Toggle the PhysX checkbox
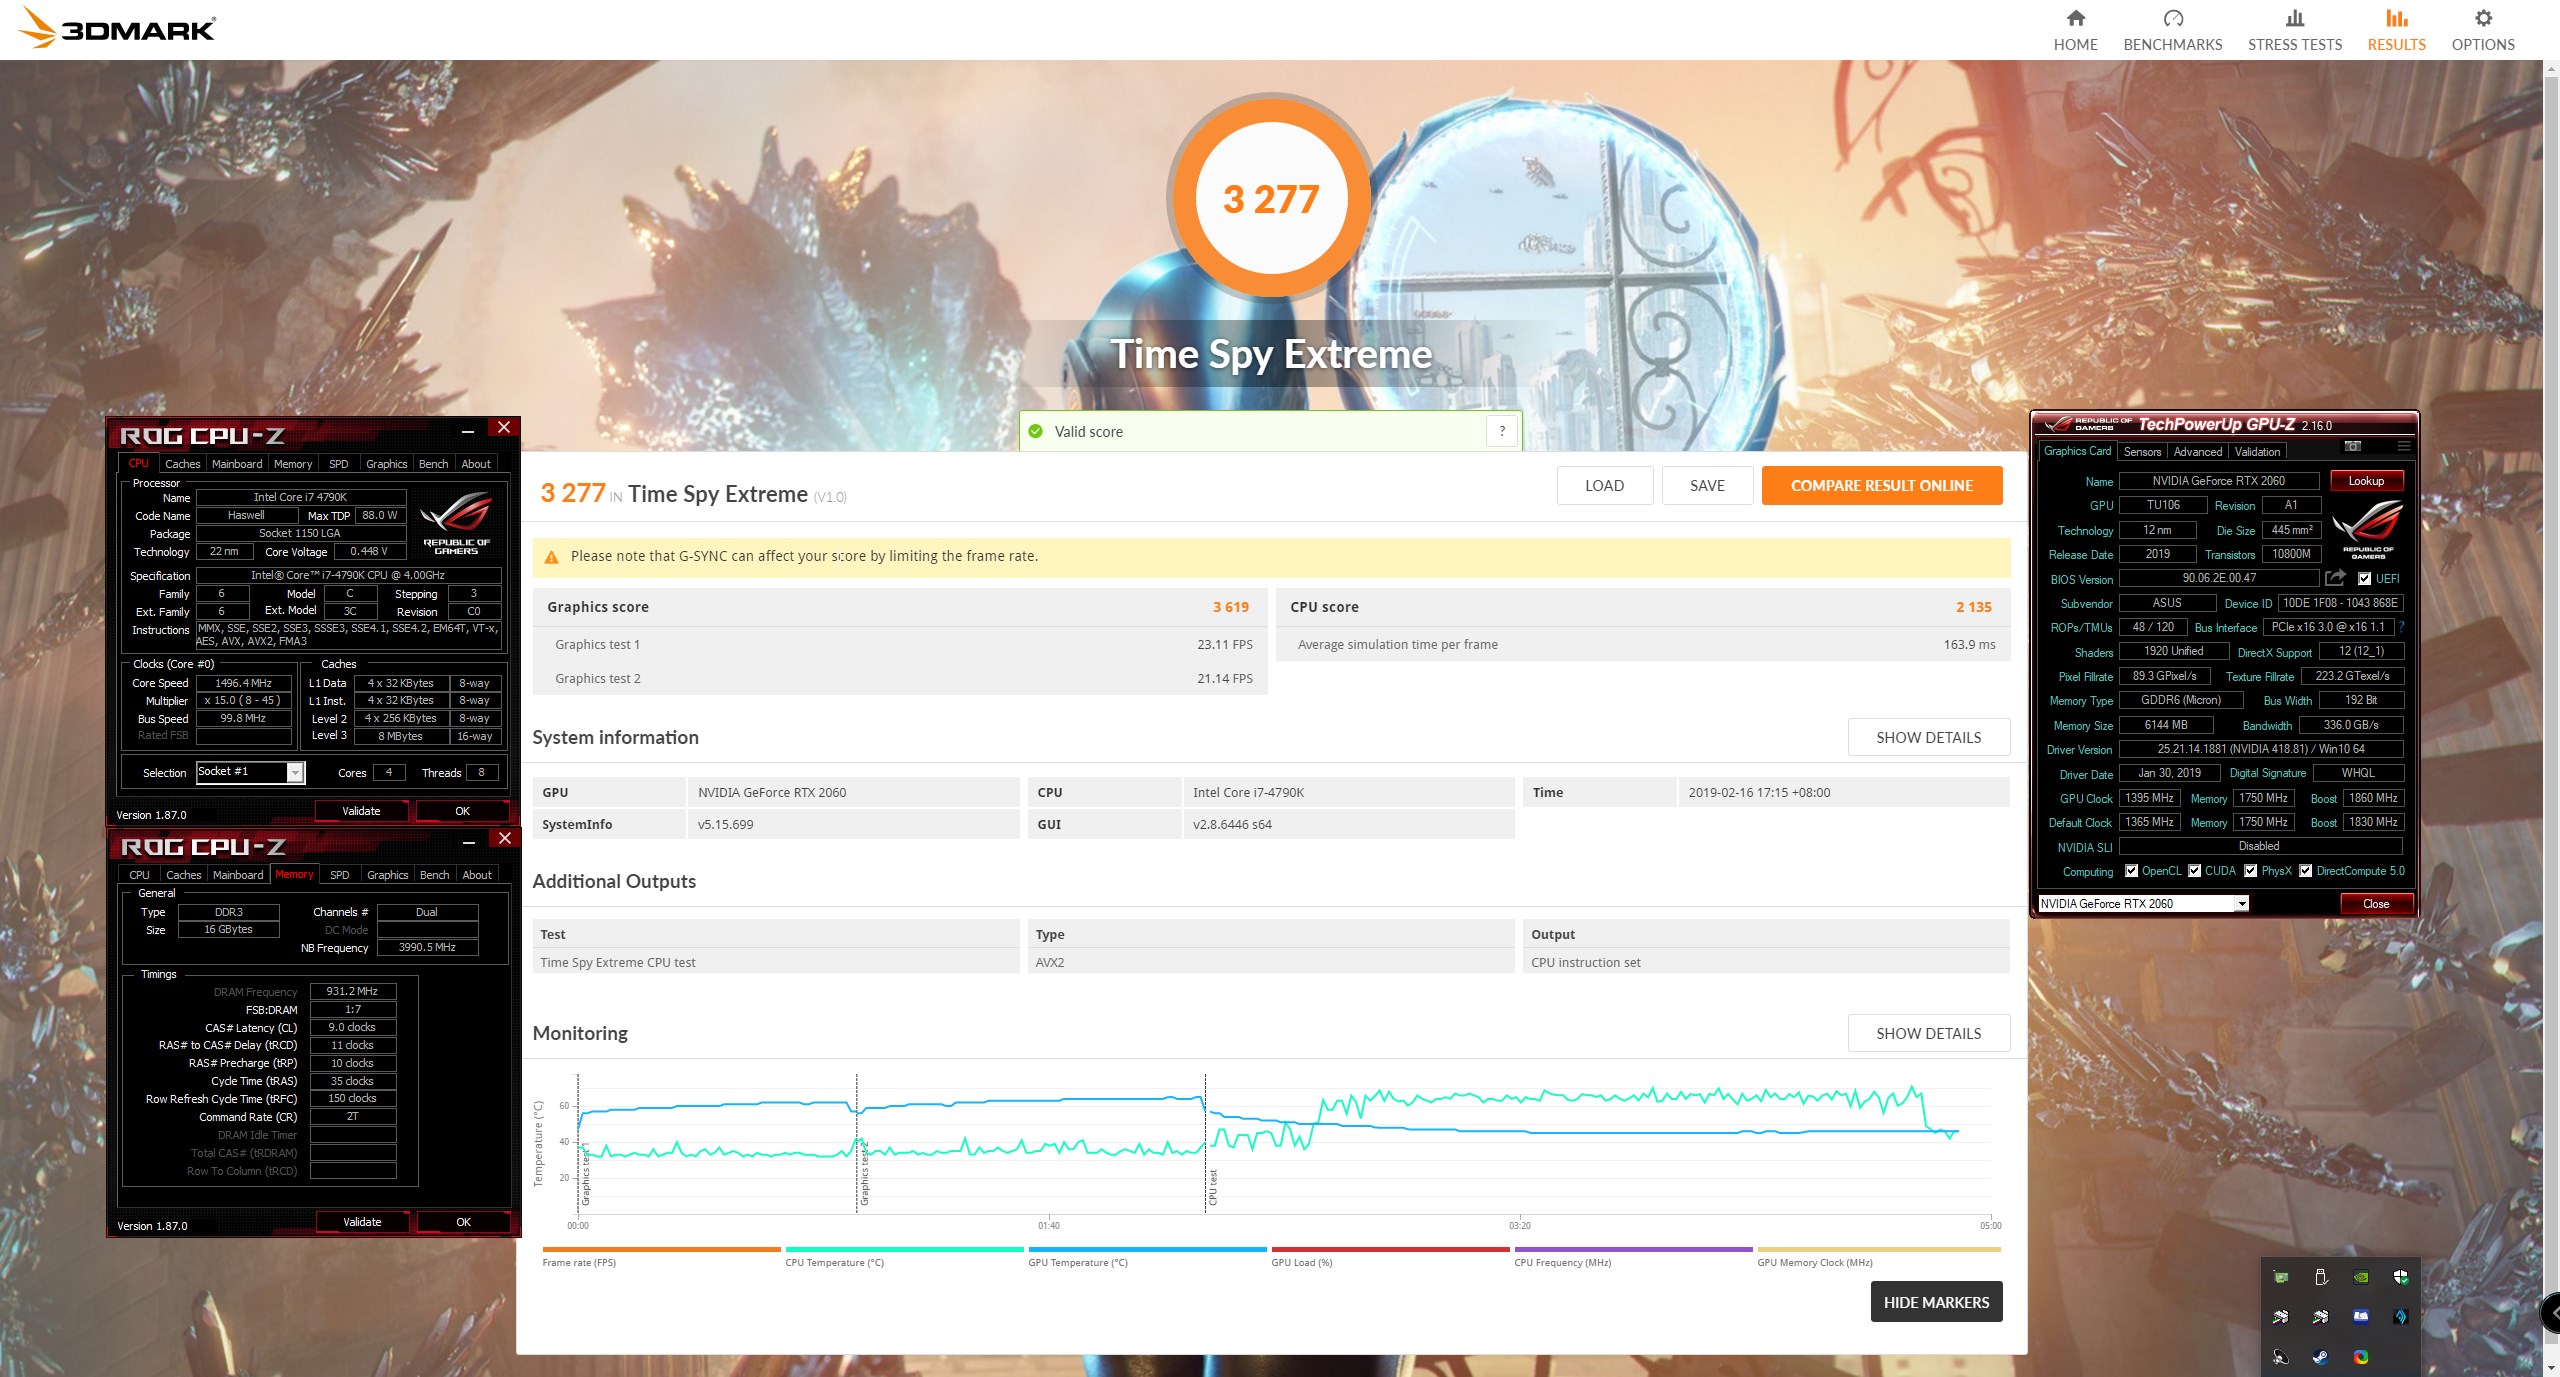The width and height of the screenshot is (2560, 1377). [x=2250, y=871]
